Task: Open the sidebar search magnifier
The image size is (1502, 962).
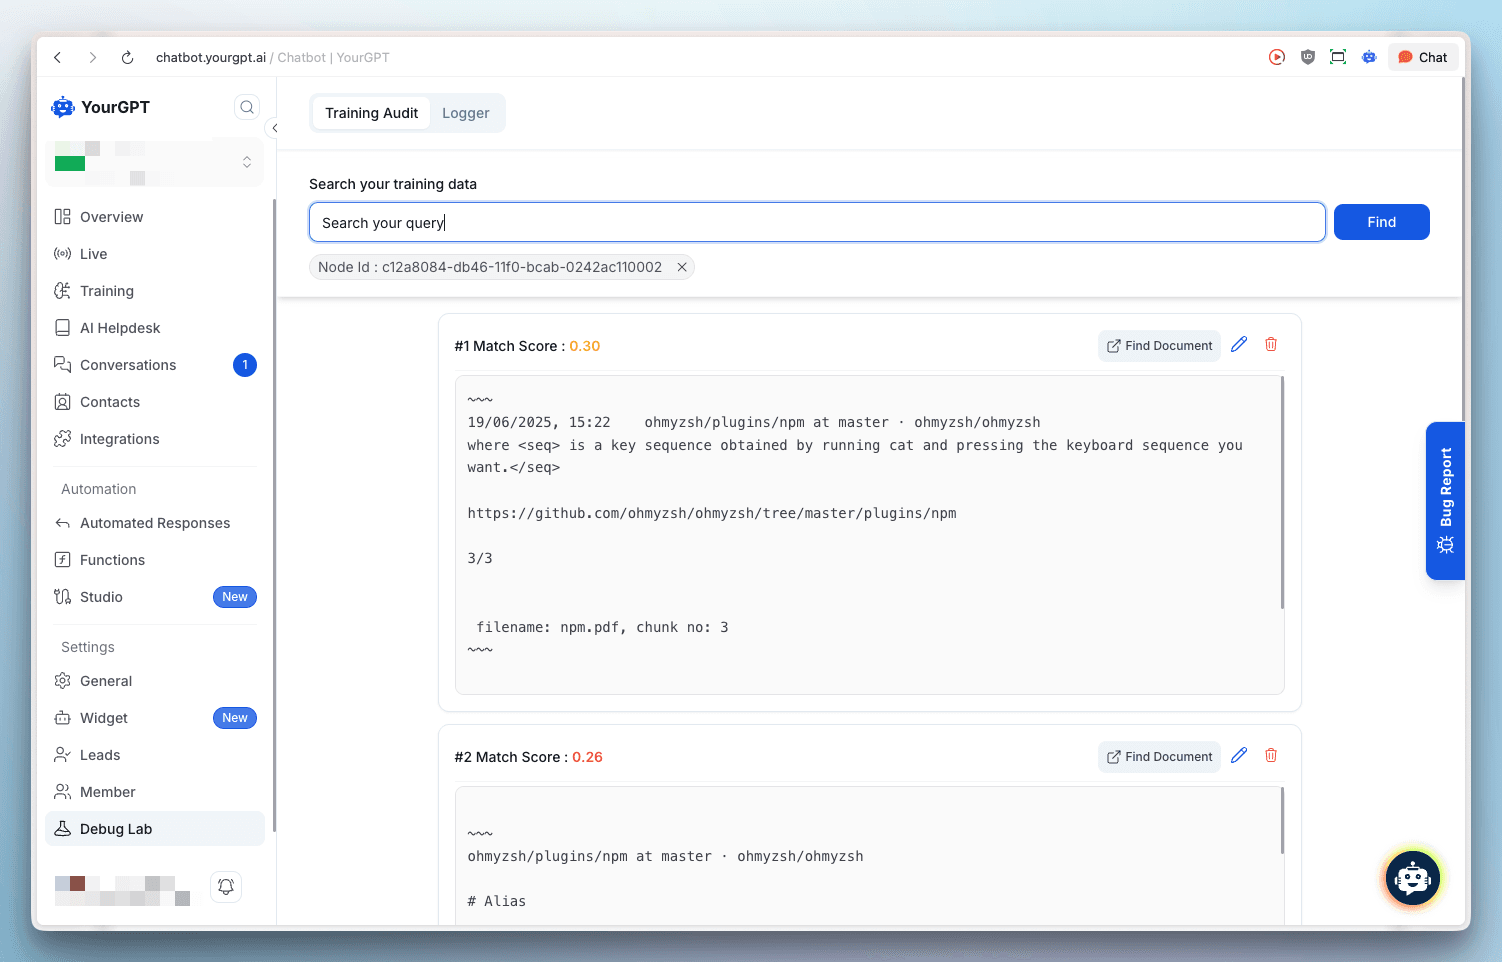Action: [x=246, y=107]
